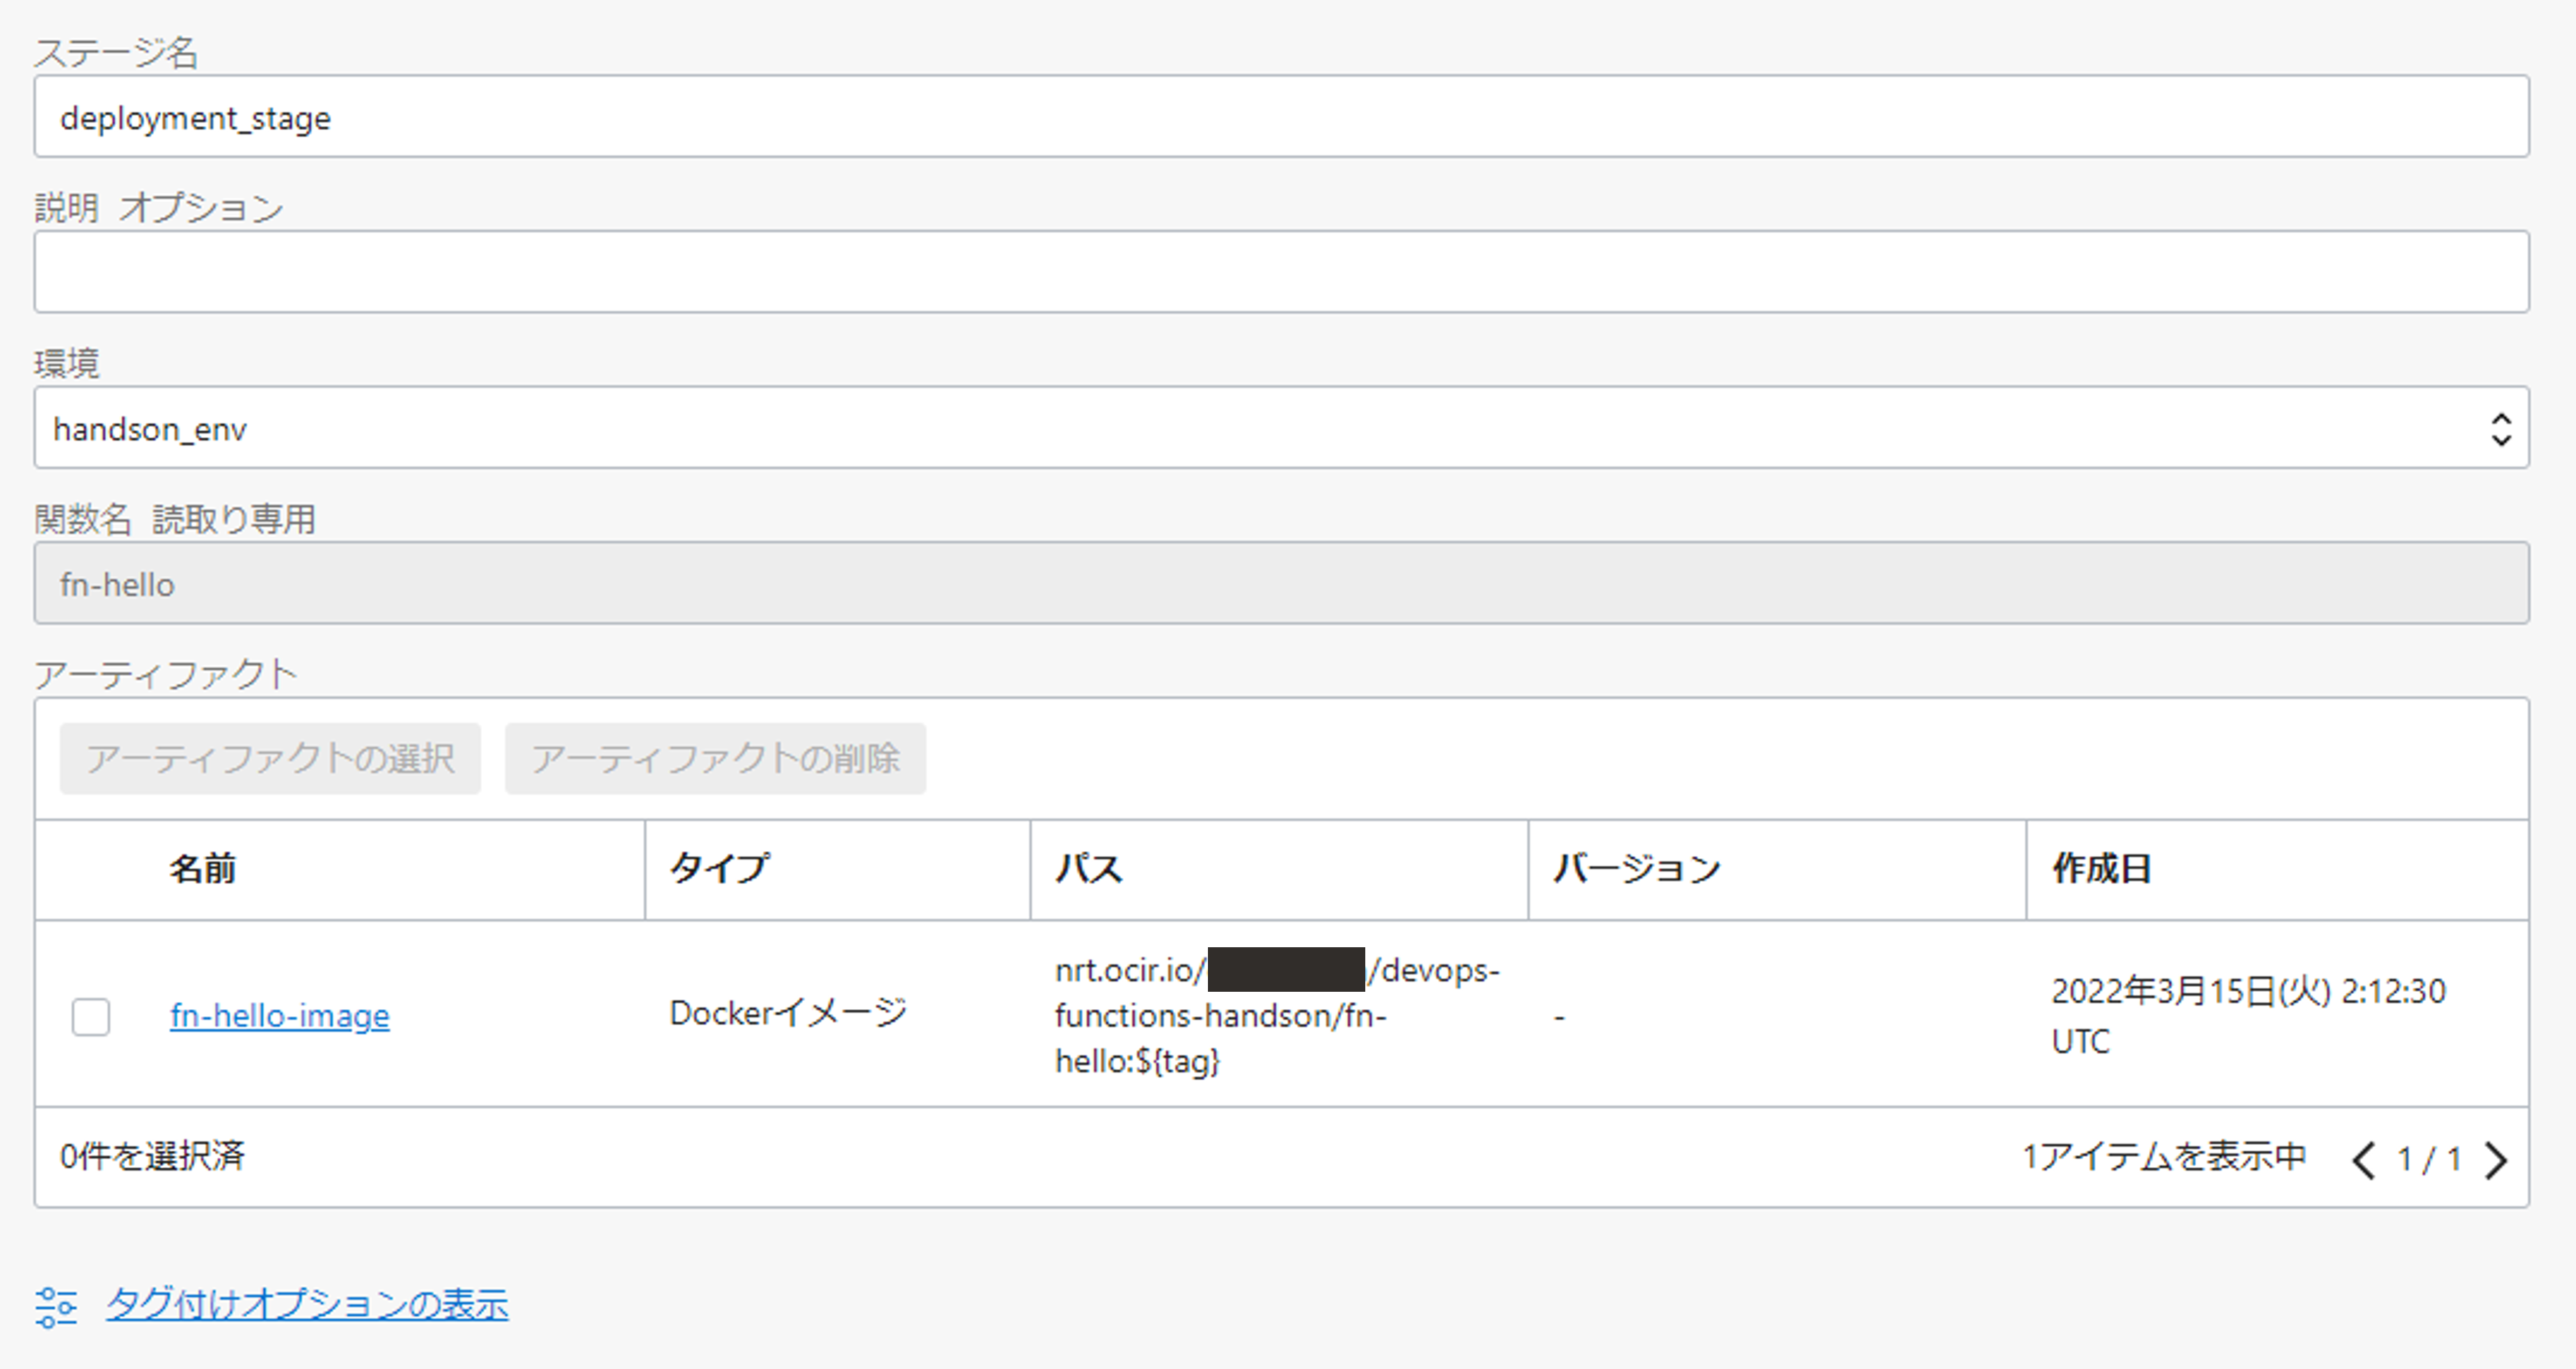Viewport: 2576px width, 1369px height.
Task: Click the アーティファクトの選択 button
Action: (x=270, y=759)
